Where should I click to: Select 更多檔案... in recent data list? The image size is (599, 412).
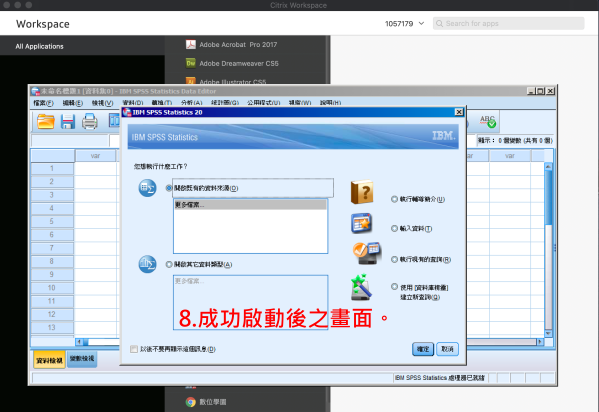point(250,205)
